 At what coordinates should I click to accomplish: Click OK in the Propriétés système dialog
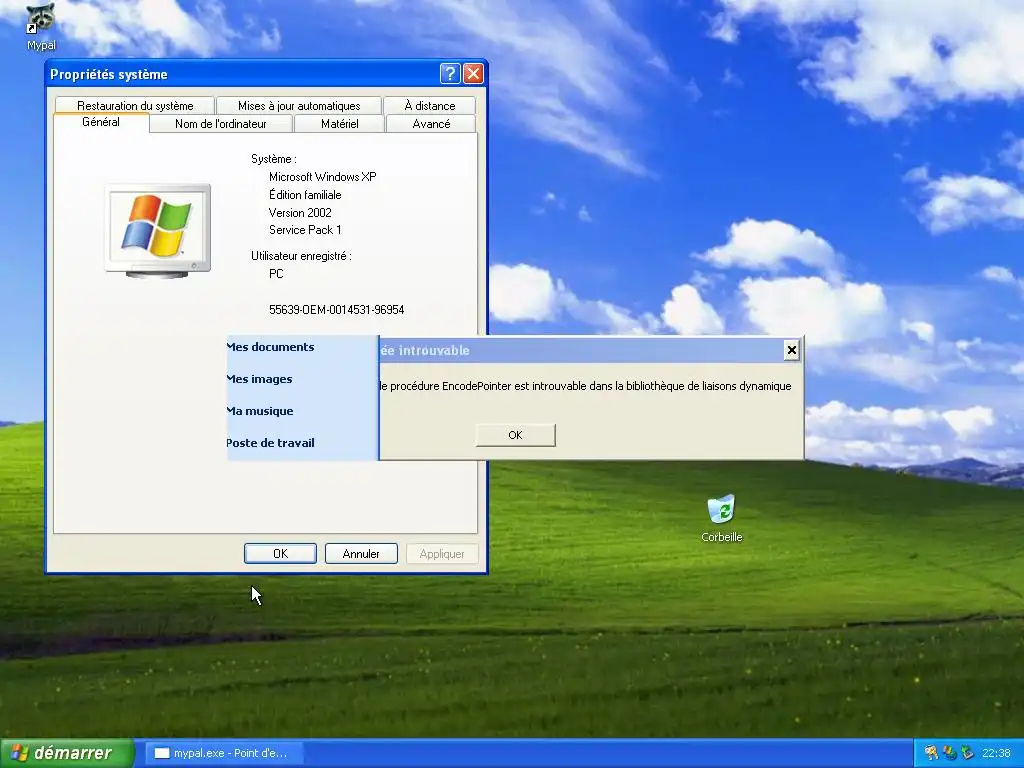(x=280, y=554)
